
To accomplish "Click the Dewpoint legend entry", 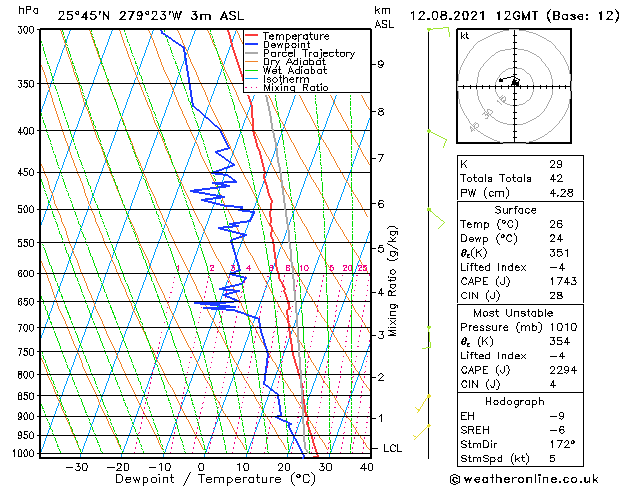I will (x=278, y=45).
